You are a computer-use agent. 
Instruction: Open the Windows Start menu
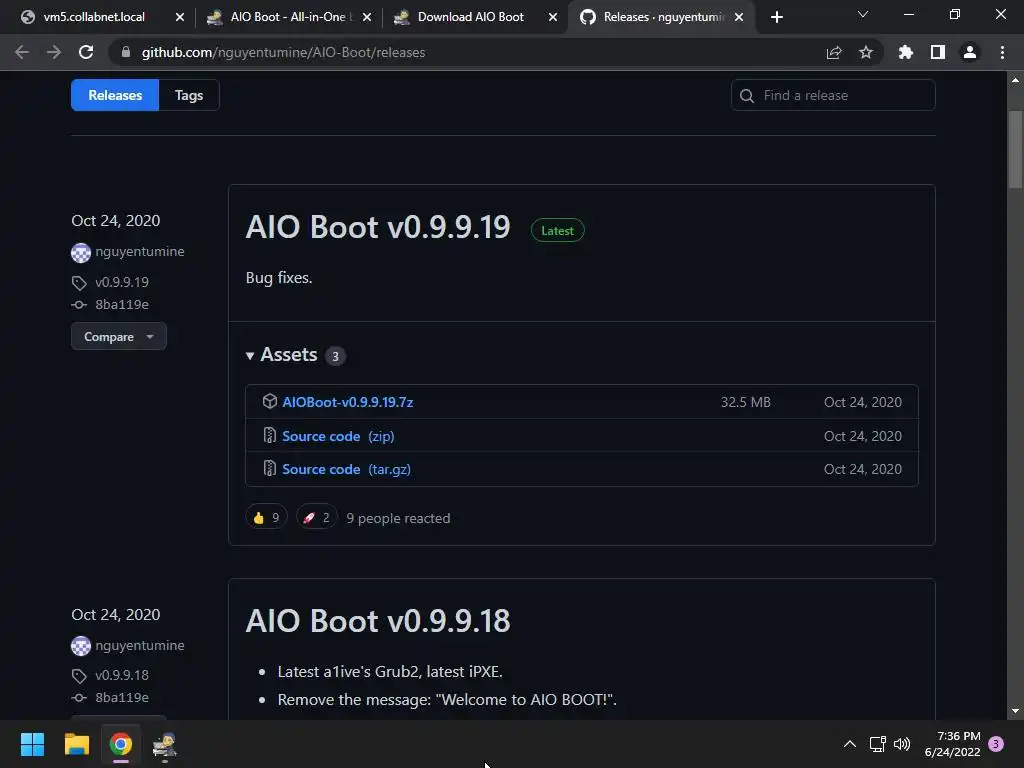32,744
